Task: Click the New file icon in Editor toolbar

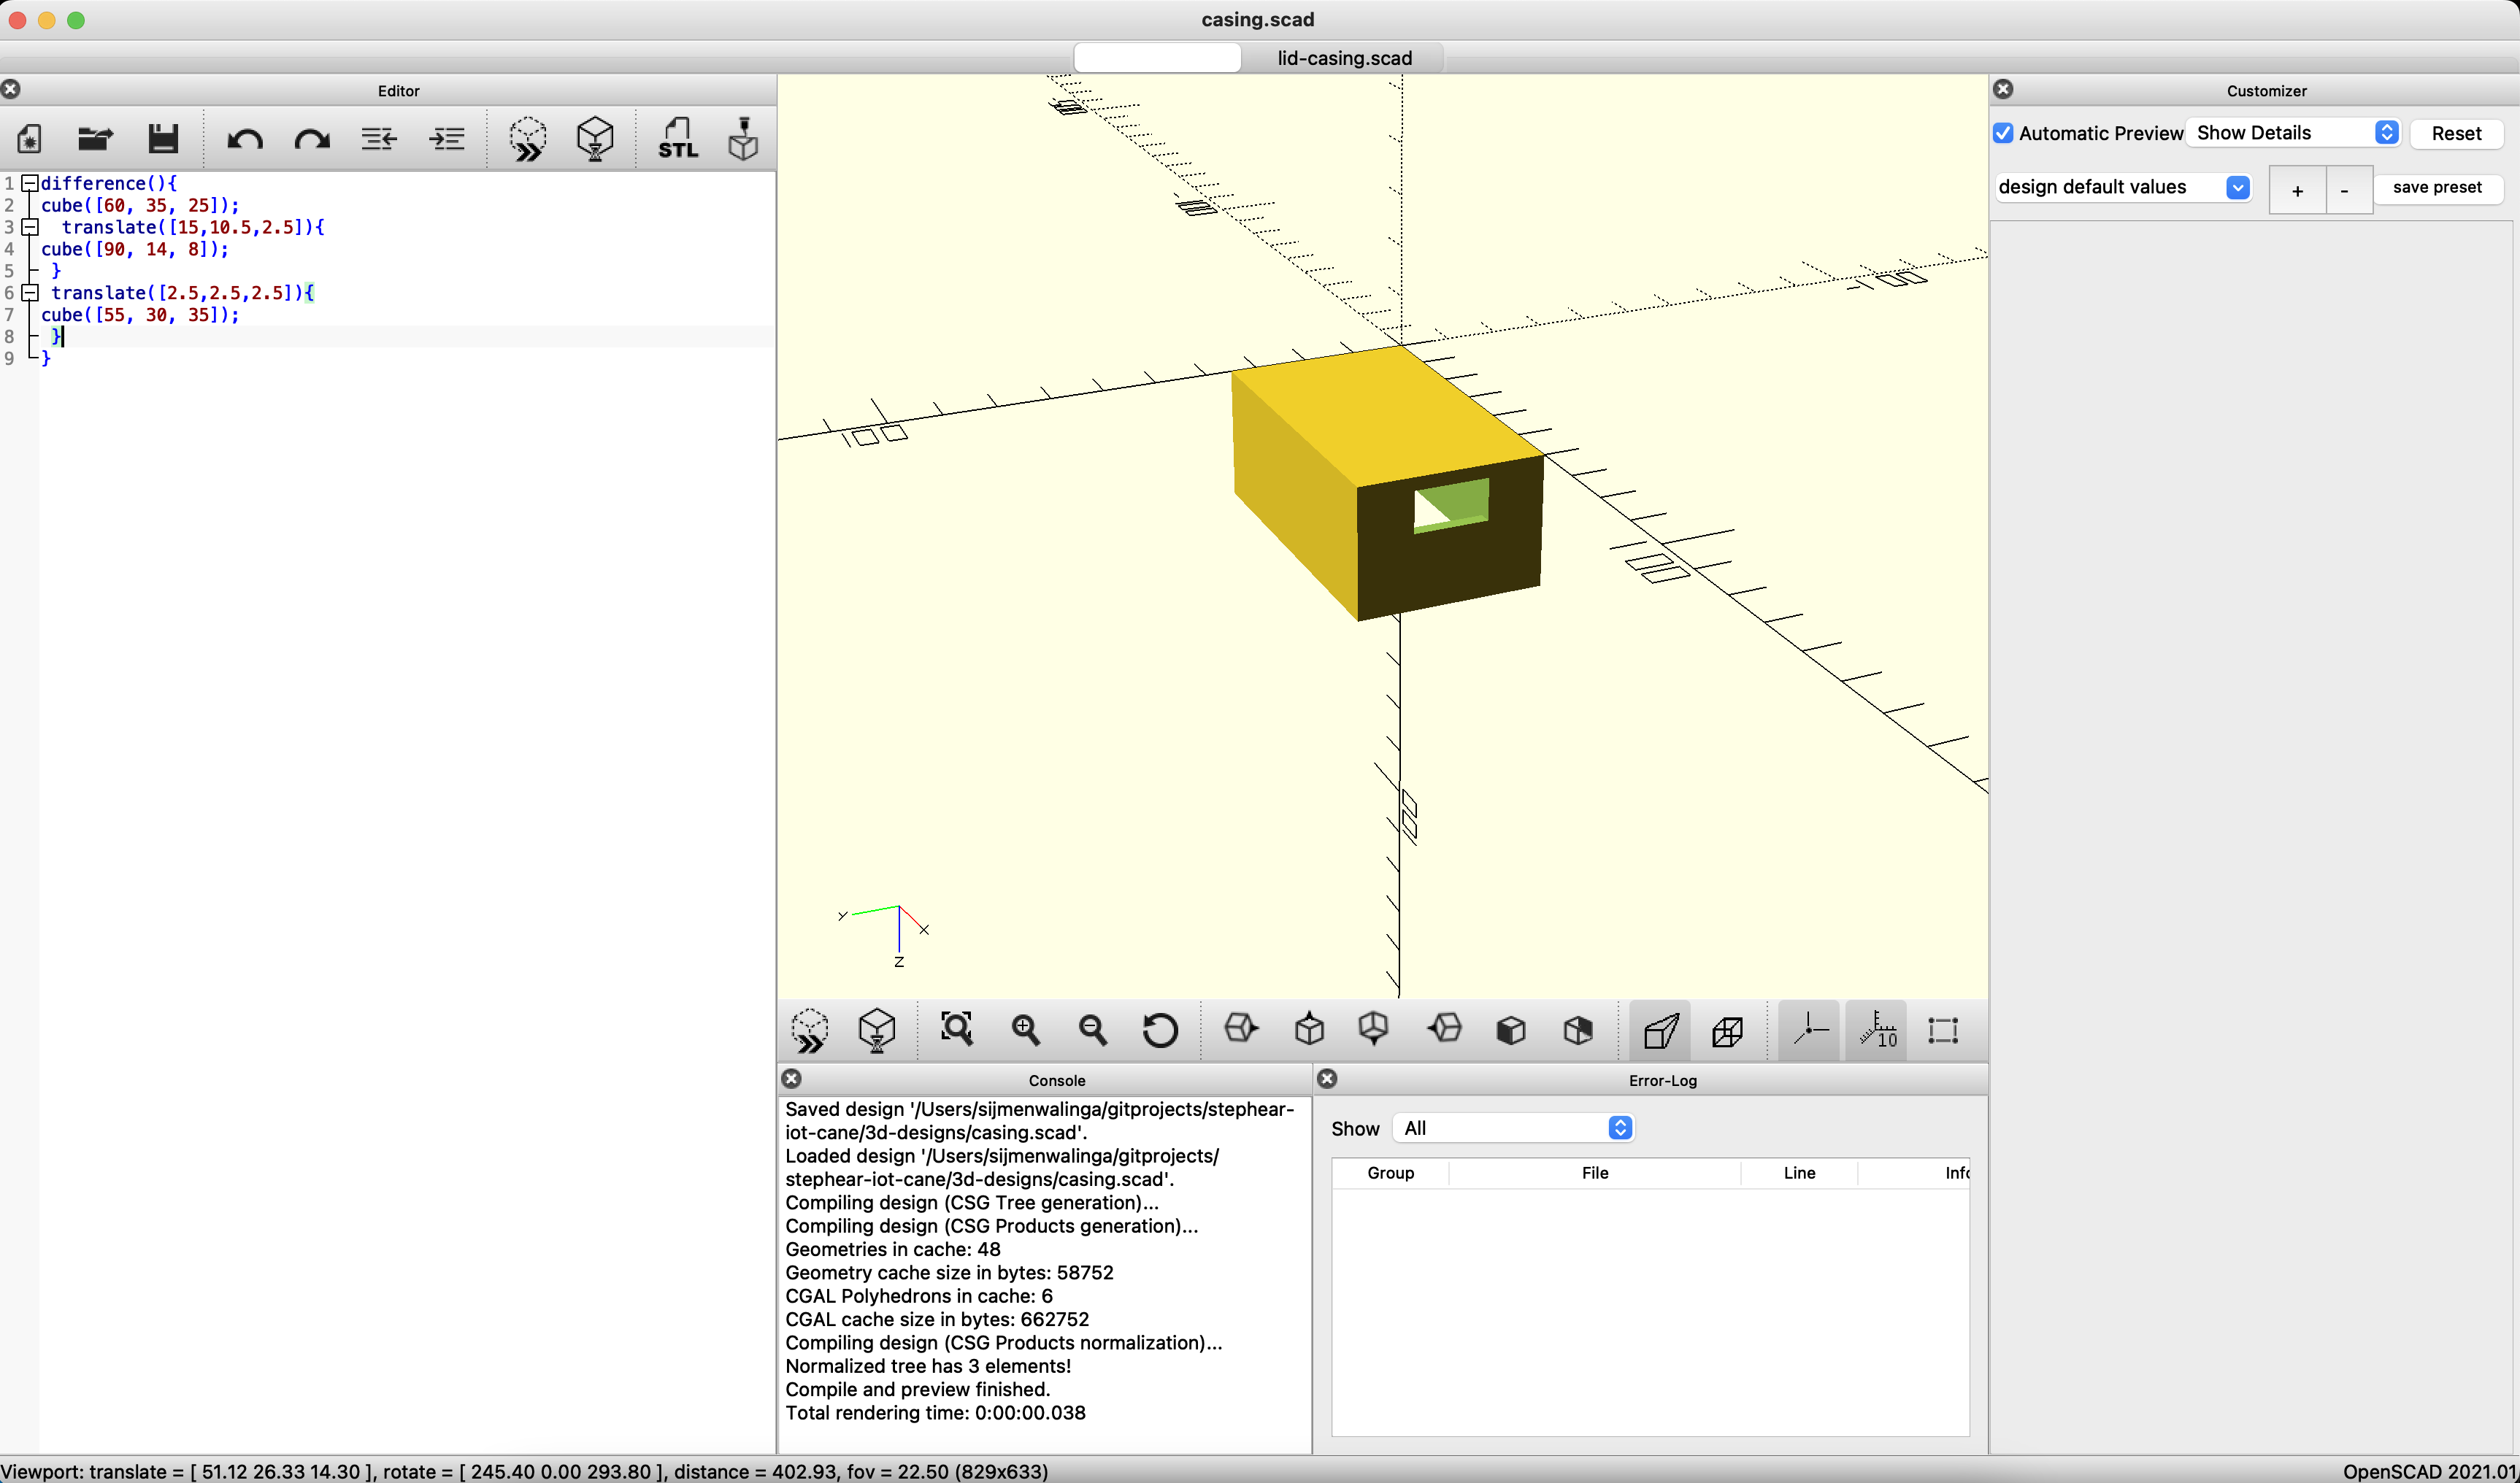Action: coord(29,138)
